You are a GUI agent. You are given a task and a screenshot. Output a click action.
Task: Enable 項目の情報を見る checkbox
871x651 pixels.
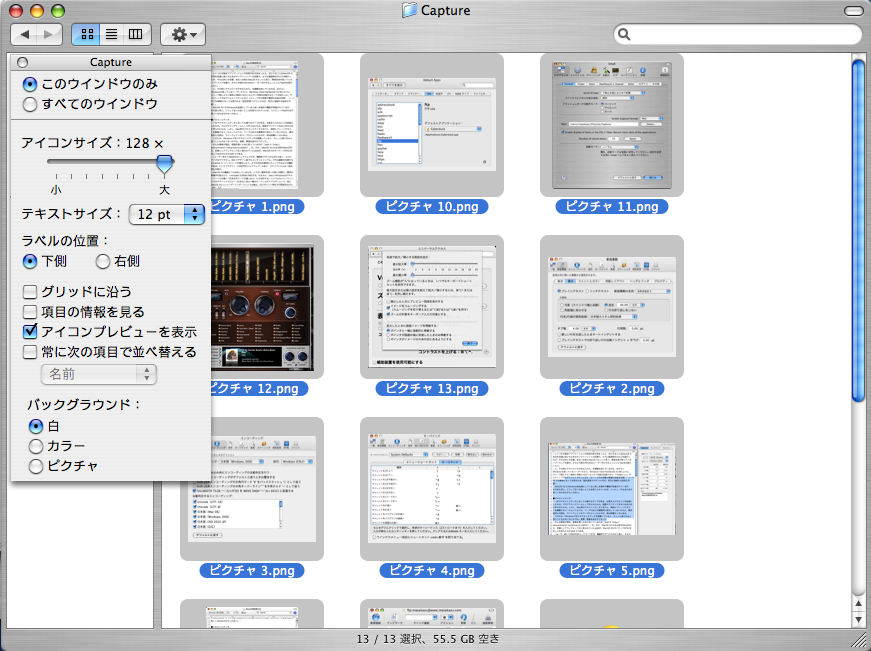30,312
